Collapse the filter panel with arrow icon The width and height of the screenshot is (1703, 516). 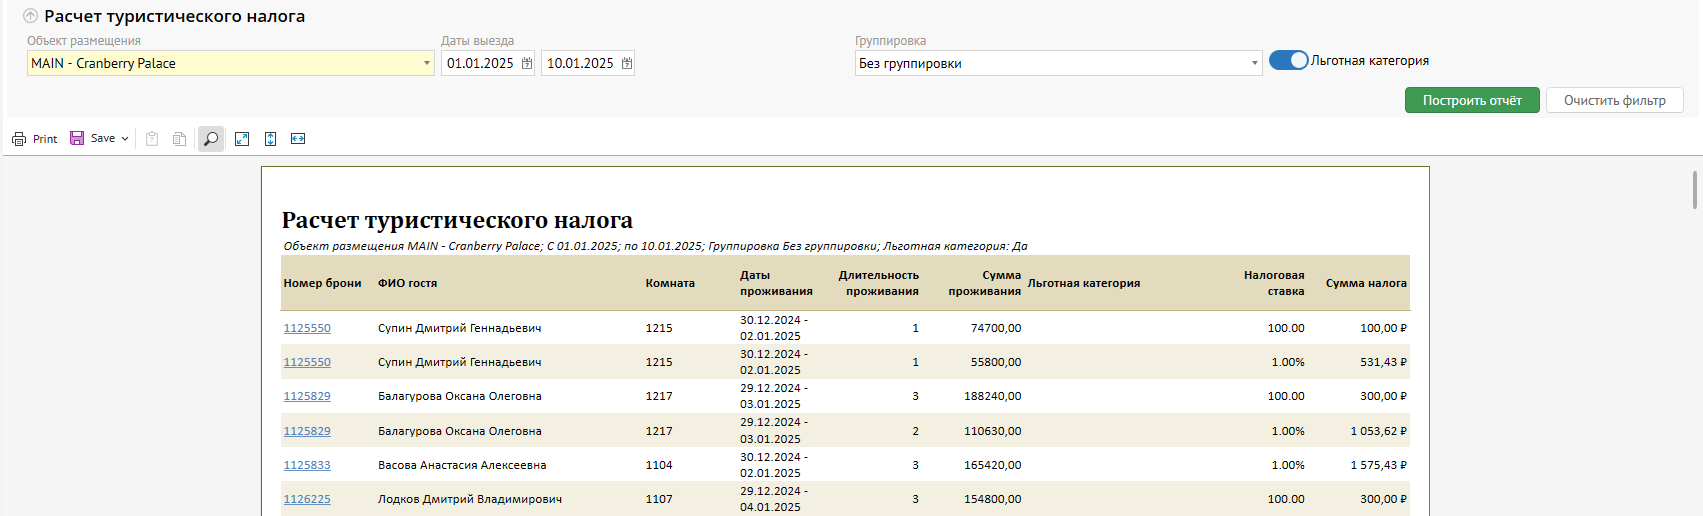pyautogui.click(x=31, y=16)
